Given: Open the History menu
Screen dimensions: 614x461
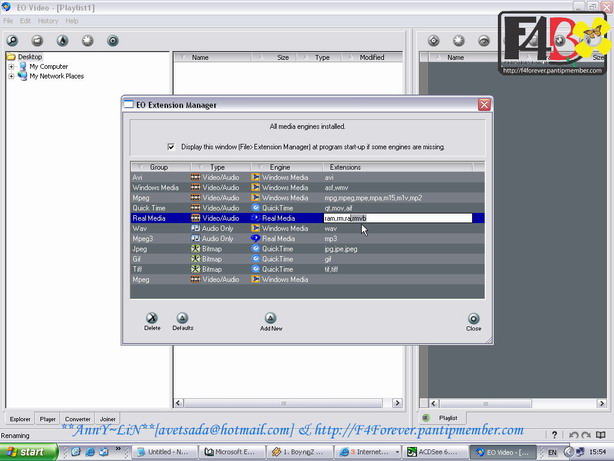Looking at the screenshot, I should (48, 21).
